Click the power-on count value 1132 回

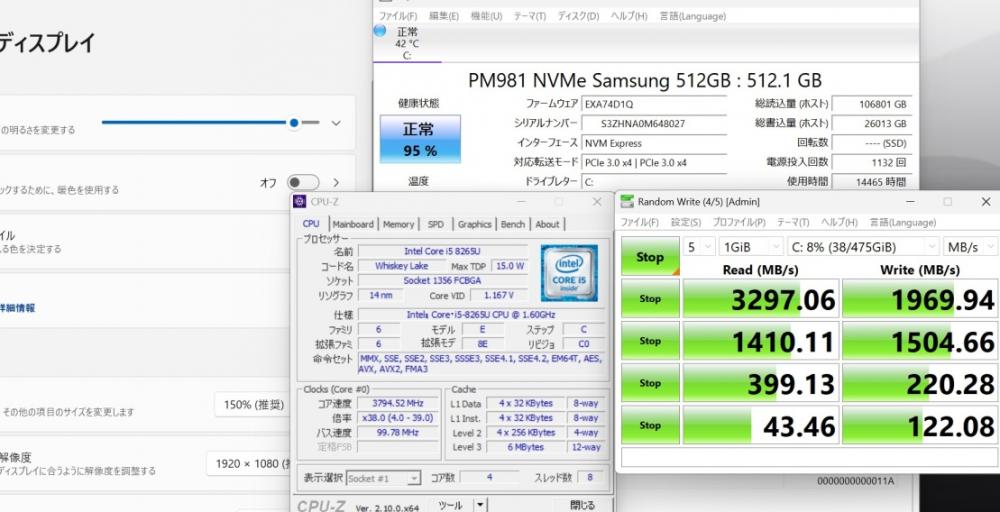point(872,162)
